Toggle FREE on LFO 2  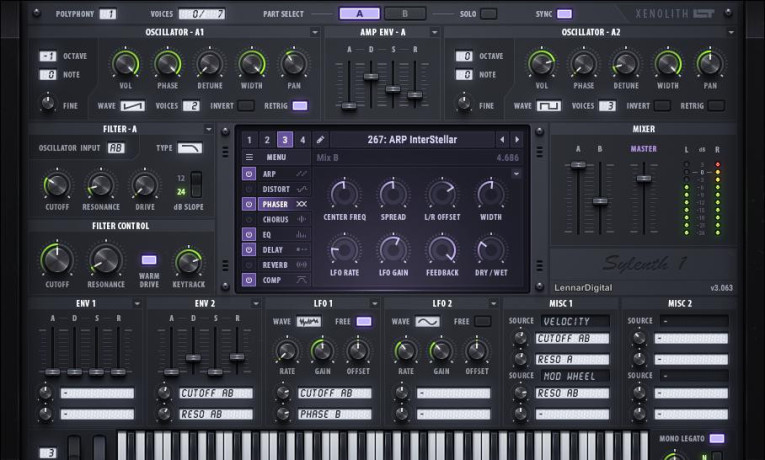coord(483,321)
